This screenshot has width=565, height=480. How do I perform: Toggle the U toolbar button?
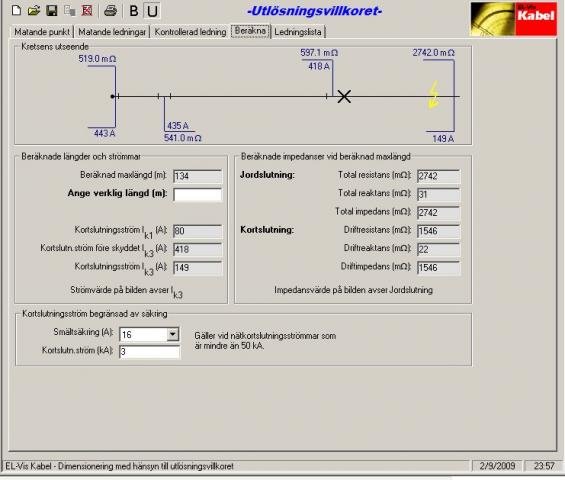click(x=152, y=11)
